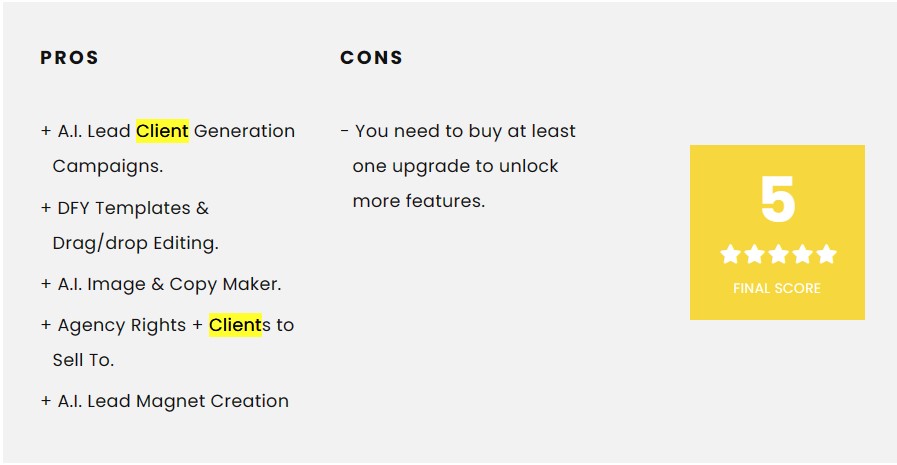Click the plus sign before DFY Templates
This screenshot has height=465, width=897.
pos(46,208)
